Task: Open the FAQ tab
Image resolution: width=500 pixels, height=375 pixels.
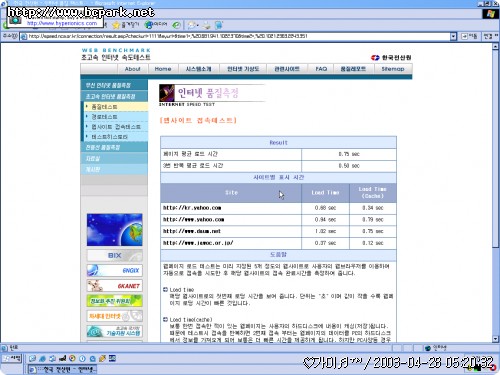Action: pos(321,69)
